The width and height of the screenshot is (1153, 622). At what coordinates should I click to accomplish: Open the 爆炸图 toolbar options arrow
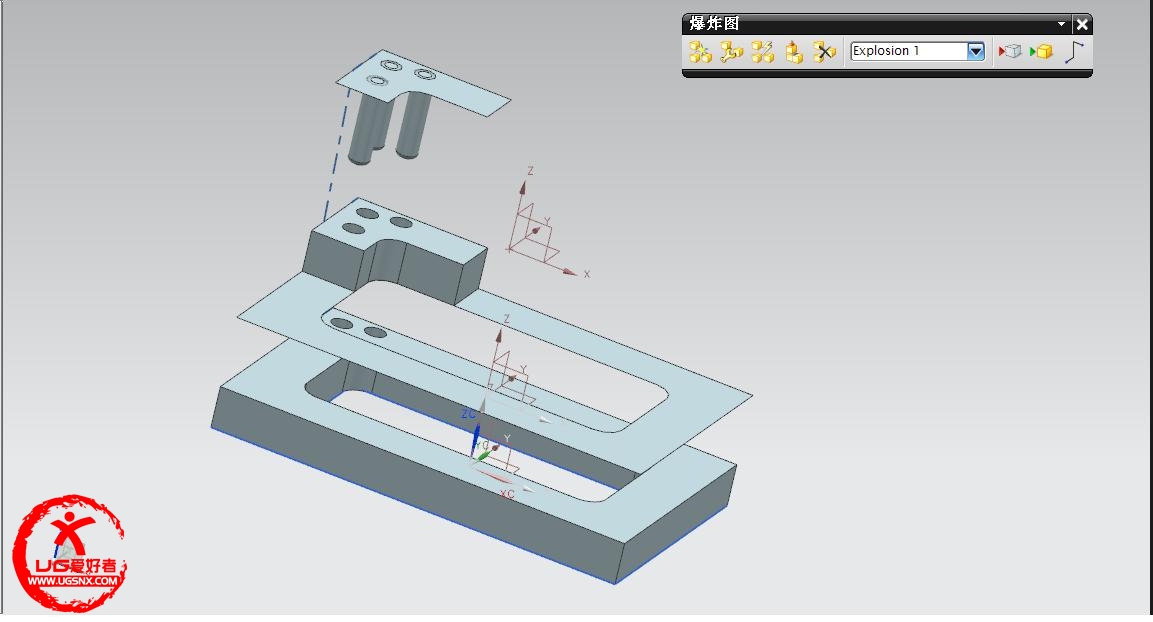(1061, 24)
